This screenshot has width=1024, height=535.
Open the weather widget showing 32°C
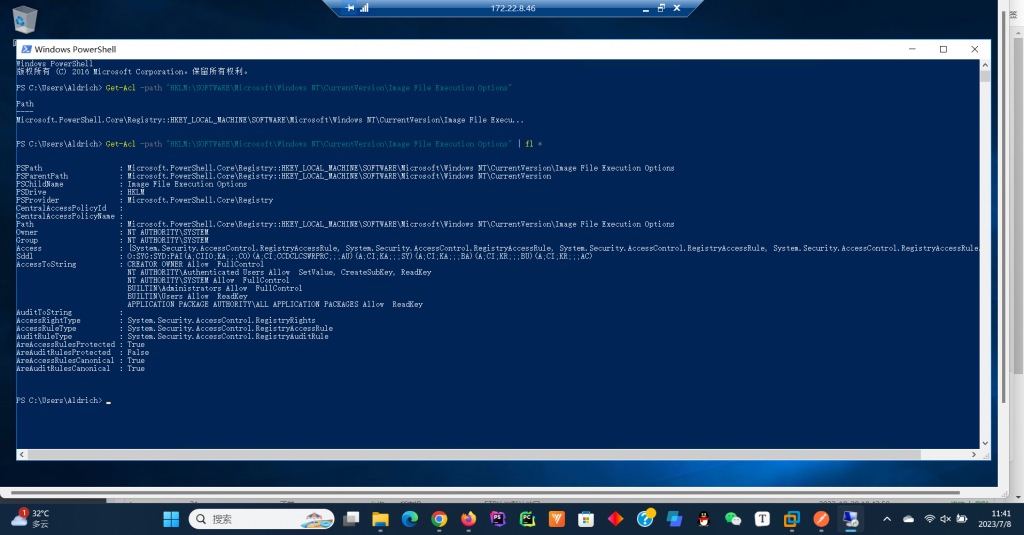tap(30, 518)
